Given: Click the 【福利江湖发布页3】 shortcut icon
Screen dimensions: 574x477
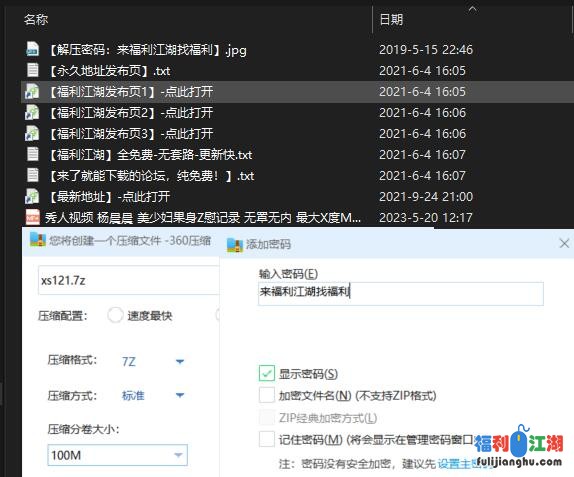Looking at the screenshot, I should (32, 134).
